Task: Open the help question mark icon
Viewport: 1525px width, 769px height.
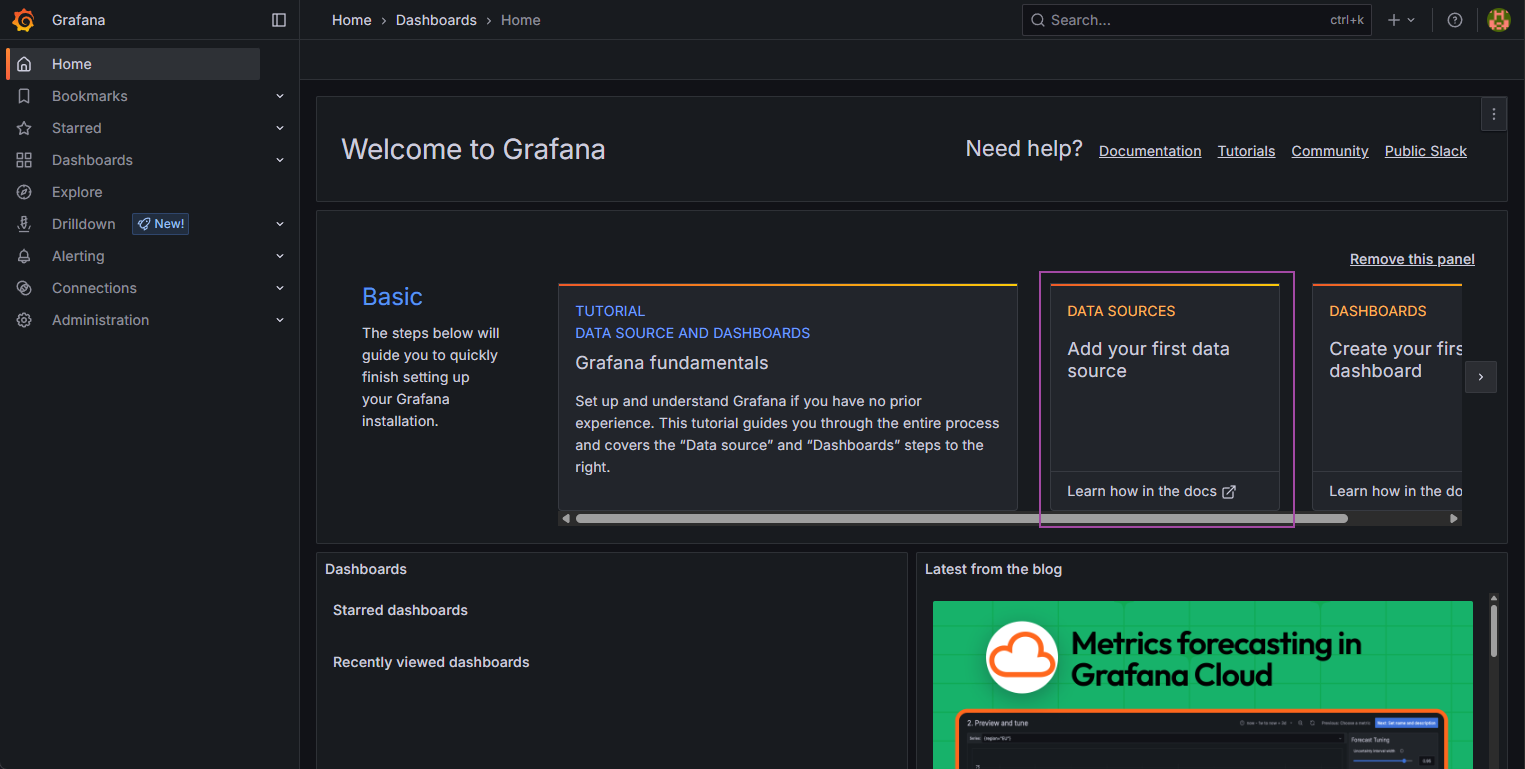Action: 1455,20
